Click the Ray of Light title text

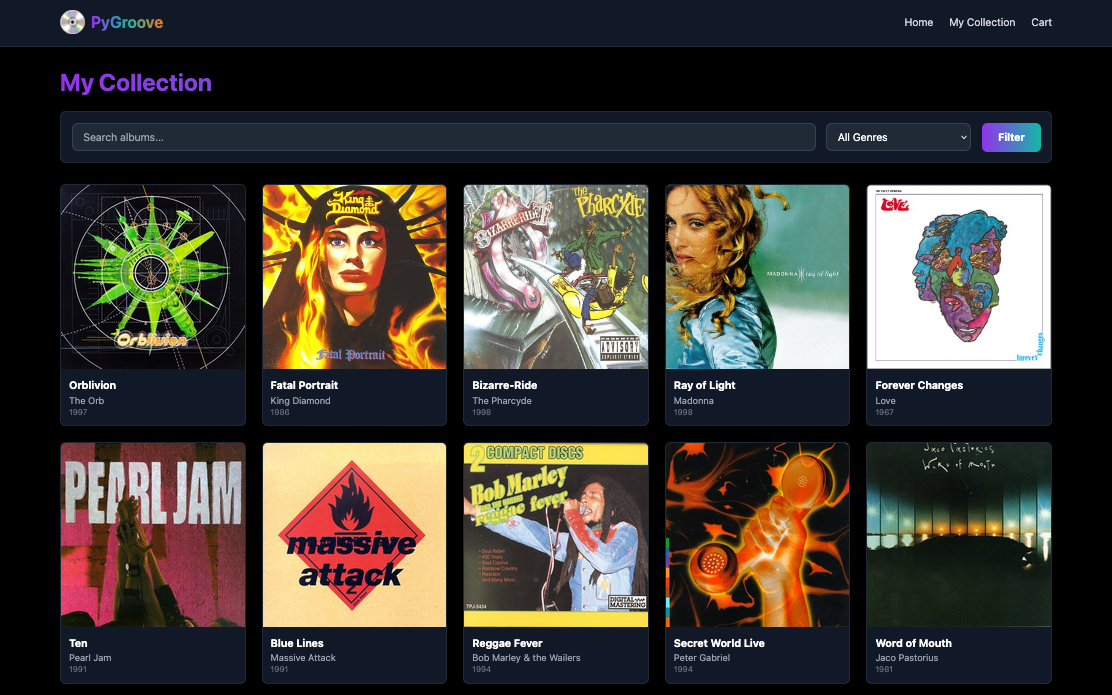[x=704, y=385]
